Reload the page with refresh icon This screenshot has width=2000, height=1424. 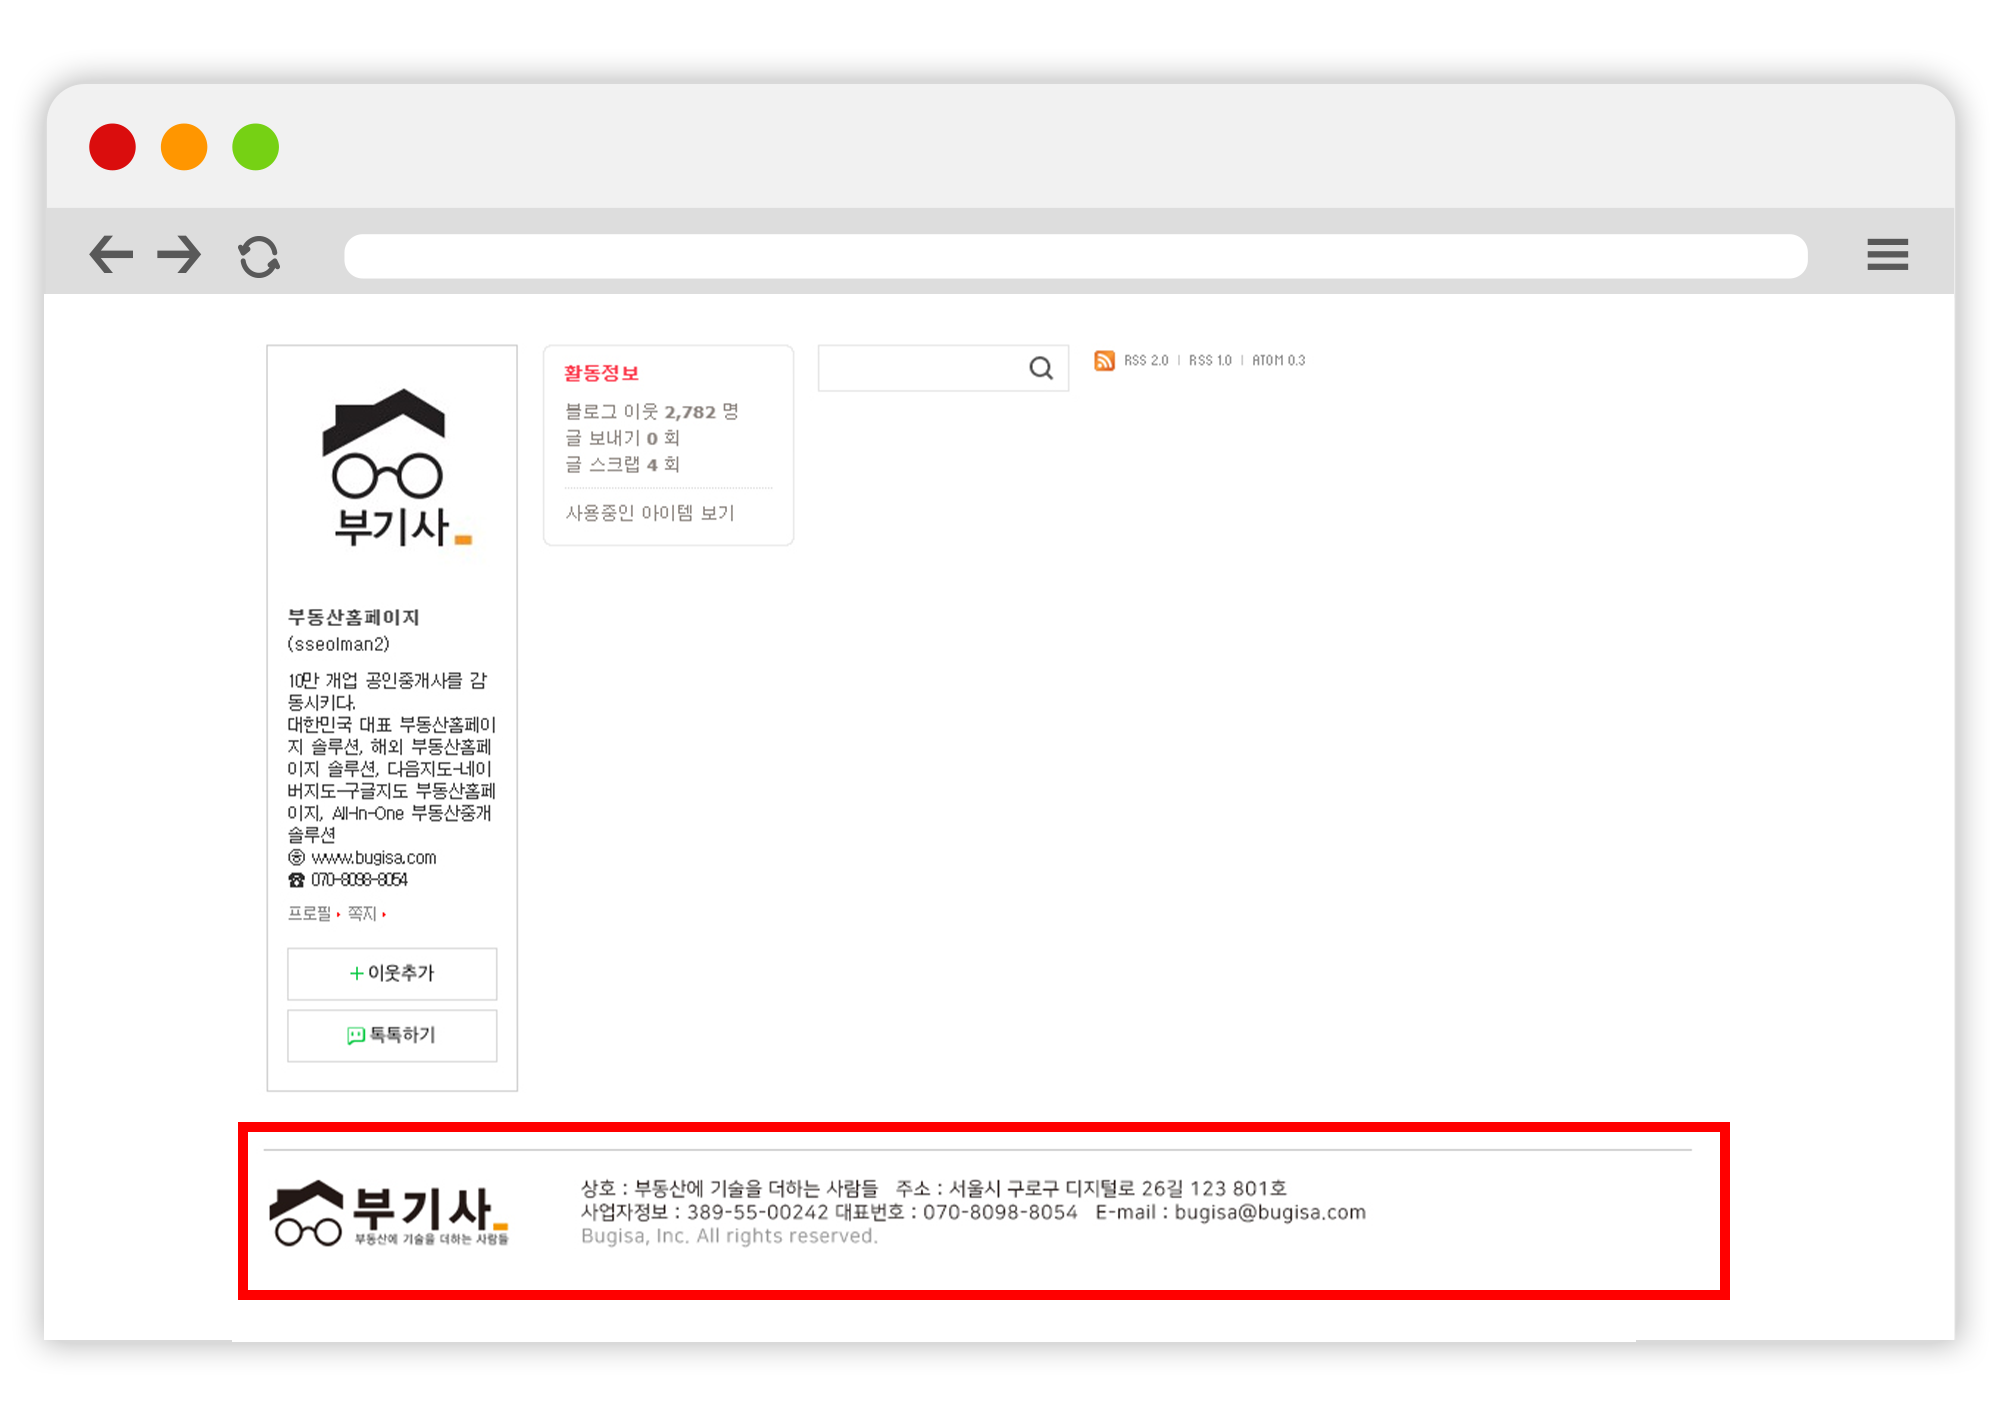pos(259,256)
